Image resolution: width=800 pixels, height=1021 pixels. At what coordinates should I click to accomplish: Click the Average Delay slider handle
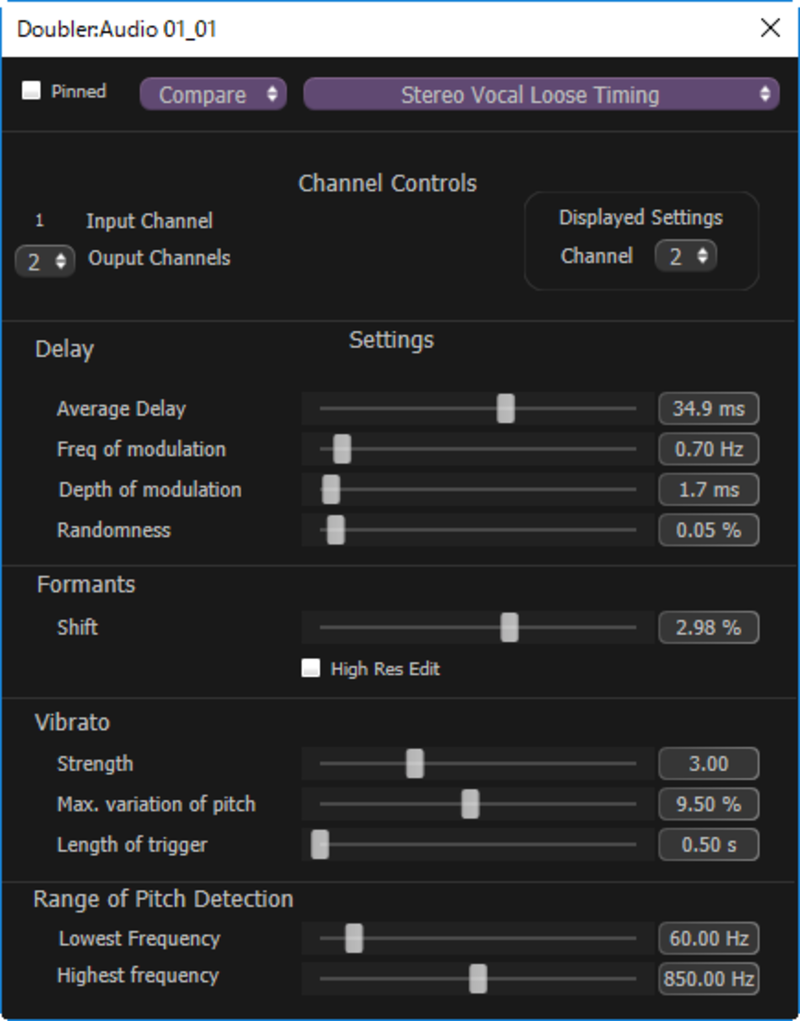click(x=506, y=409)
